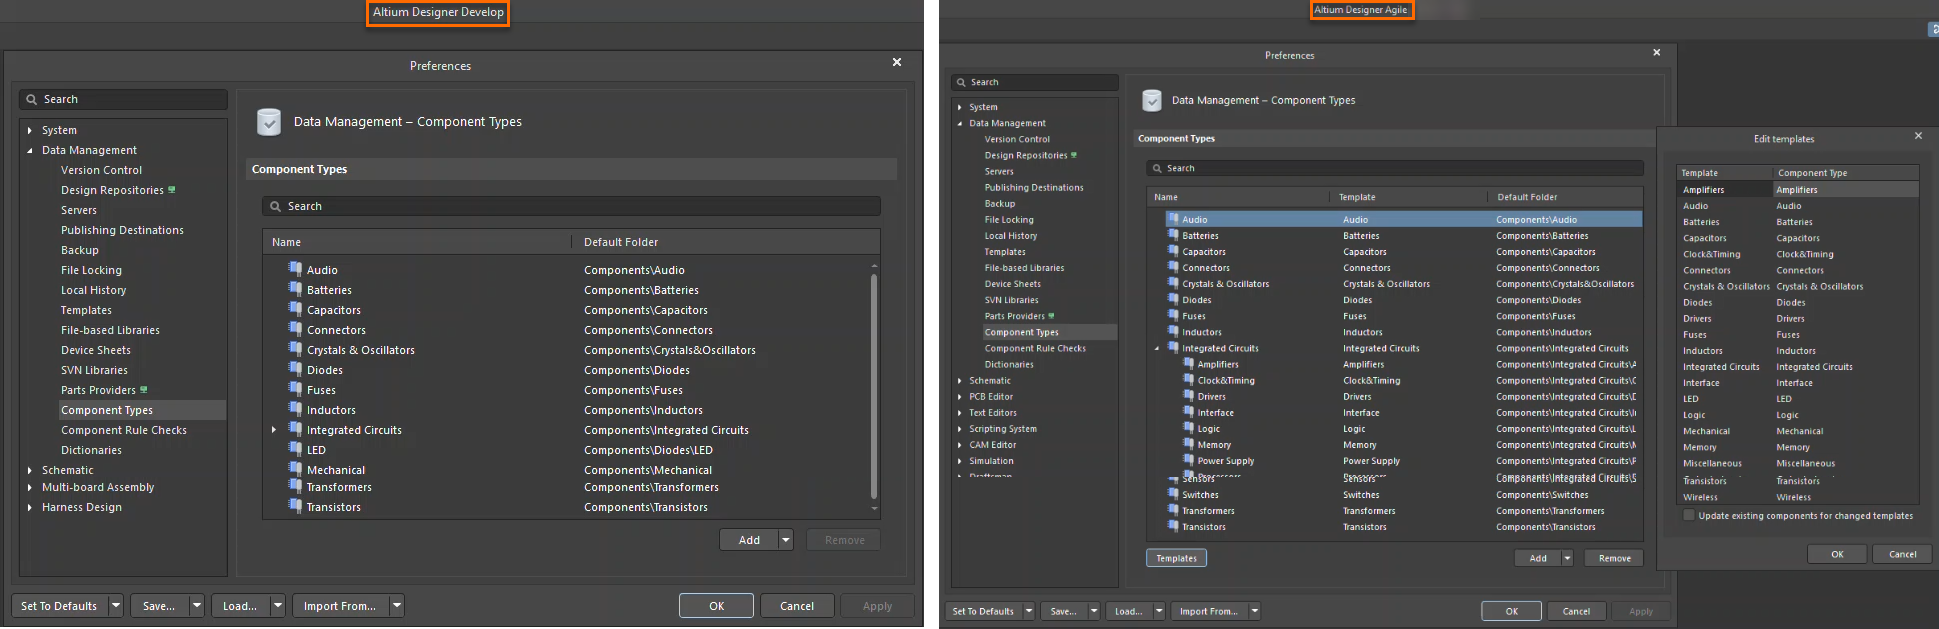Viewport: 1939px width, 629px height.
Task: Click the Switches component type icon
Action: [x=1173, y=494]
